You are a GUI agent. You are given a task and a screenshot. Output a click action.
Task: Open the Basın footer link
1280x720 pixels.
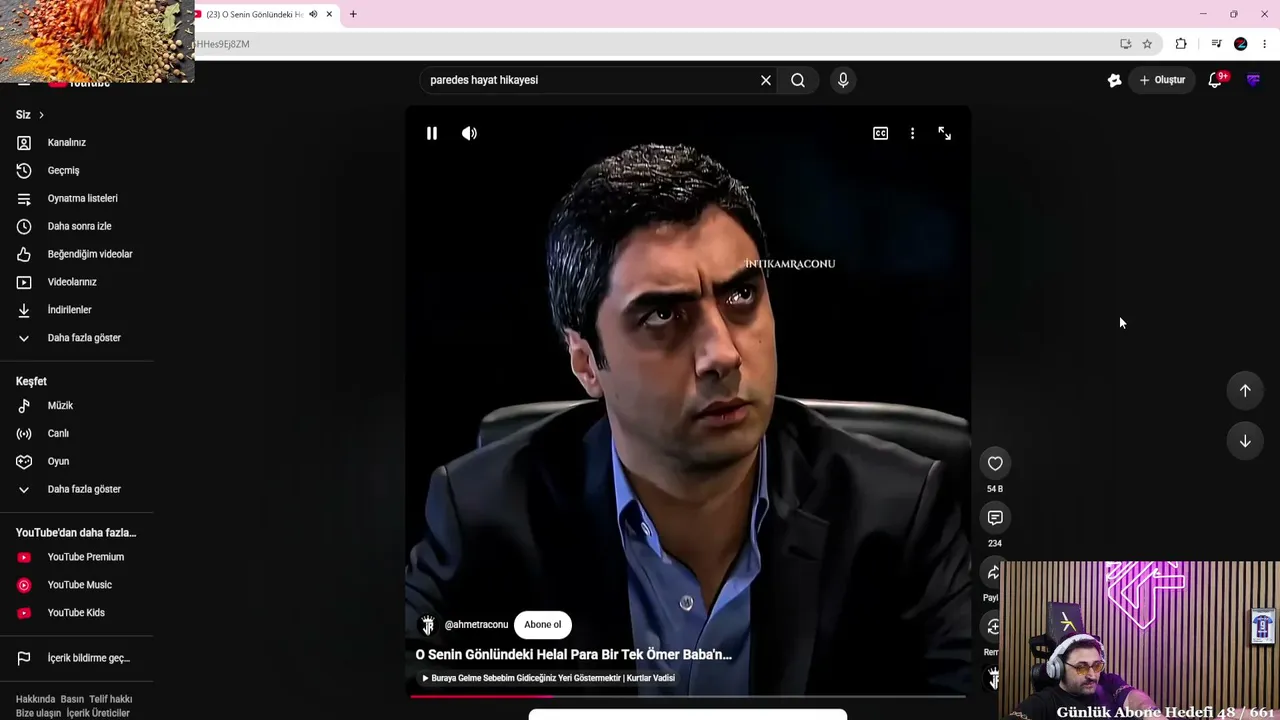(x=72, y=699)
